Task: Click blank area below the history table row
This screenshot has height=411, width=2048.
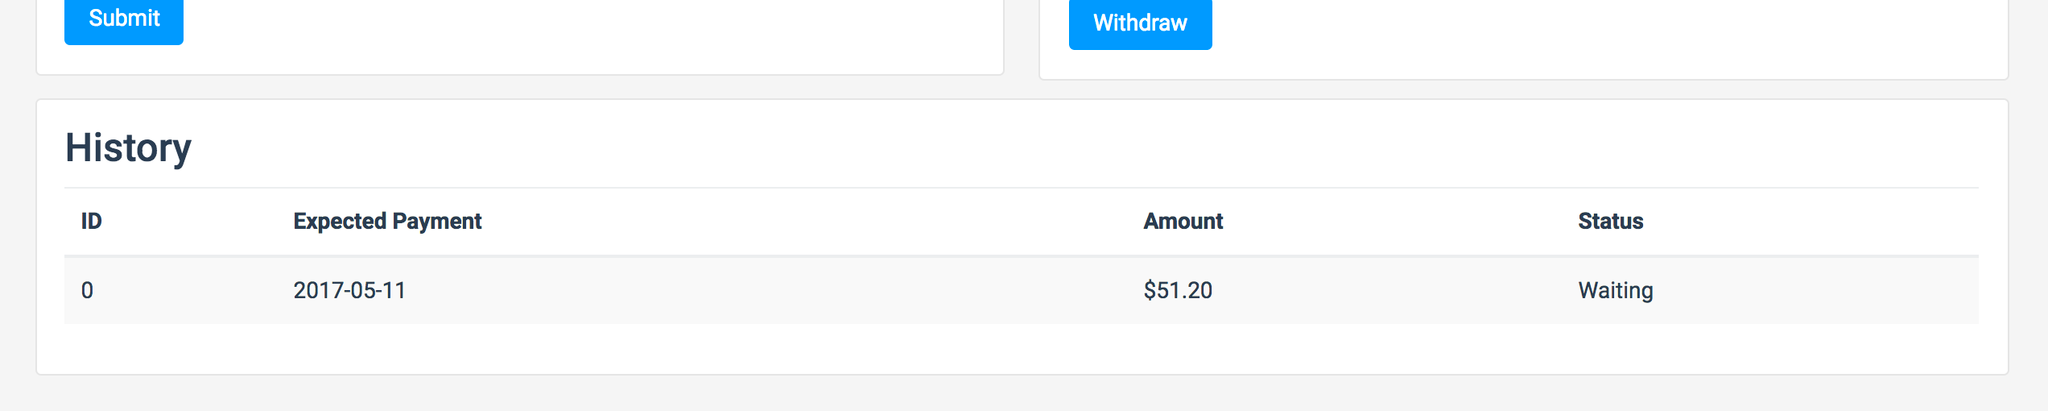Action: coord(1000,349)
